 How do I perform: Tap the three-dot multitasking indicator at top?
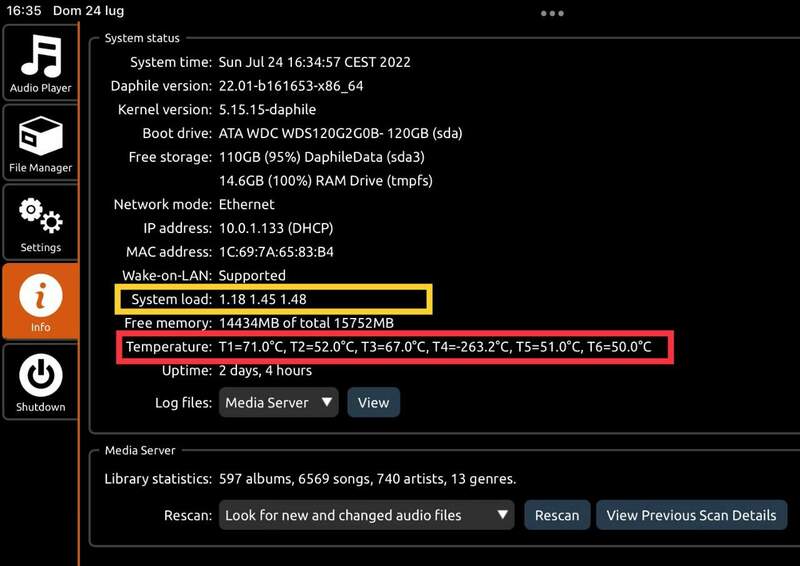click(552, 13)
